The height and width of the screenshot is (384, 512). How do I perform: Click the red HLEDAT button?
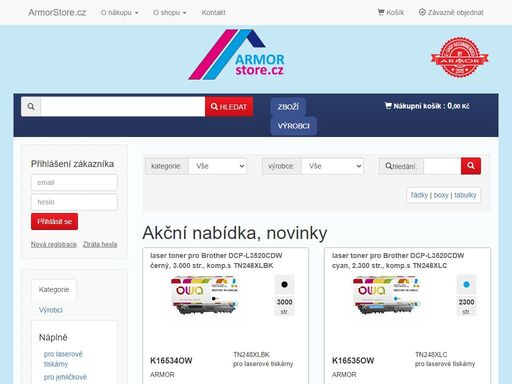229,107
